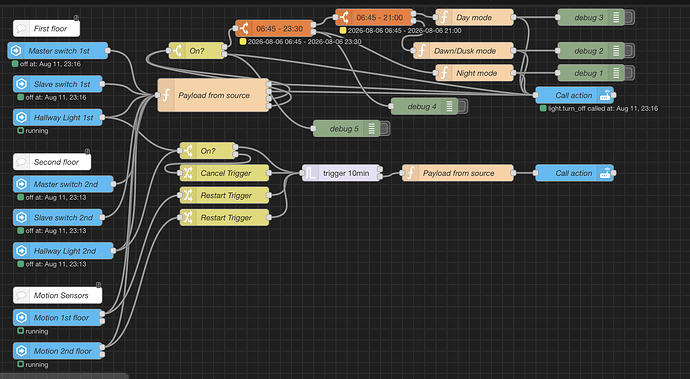Click the output port of Master switch 1st
Image resolution: width=690 pixels, height=379 pixels.
(x=108, y=51)
